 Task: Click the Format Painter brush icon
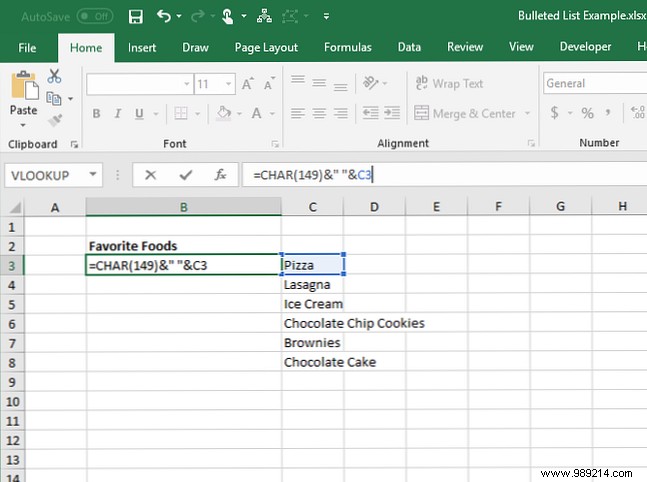54,120
